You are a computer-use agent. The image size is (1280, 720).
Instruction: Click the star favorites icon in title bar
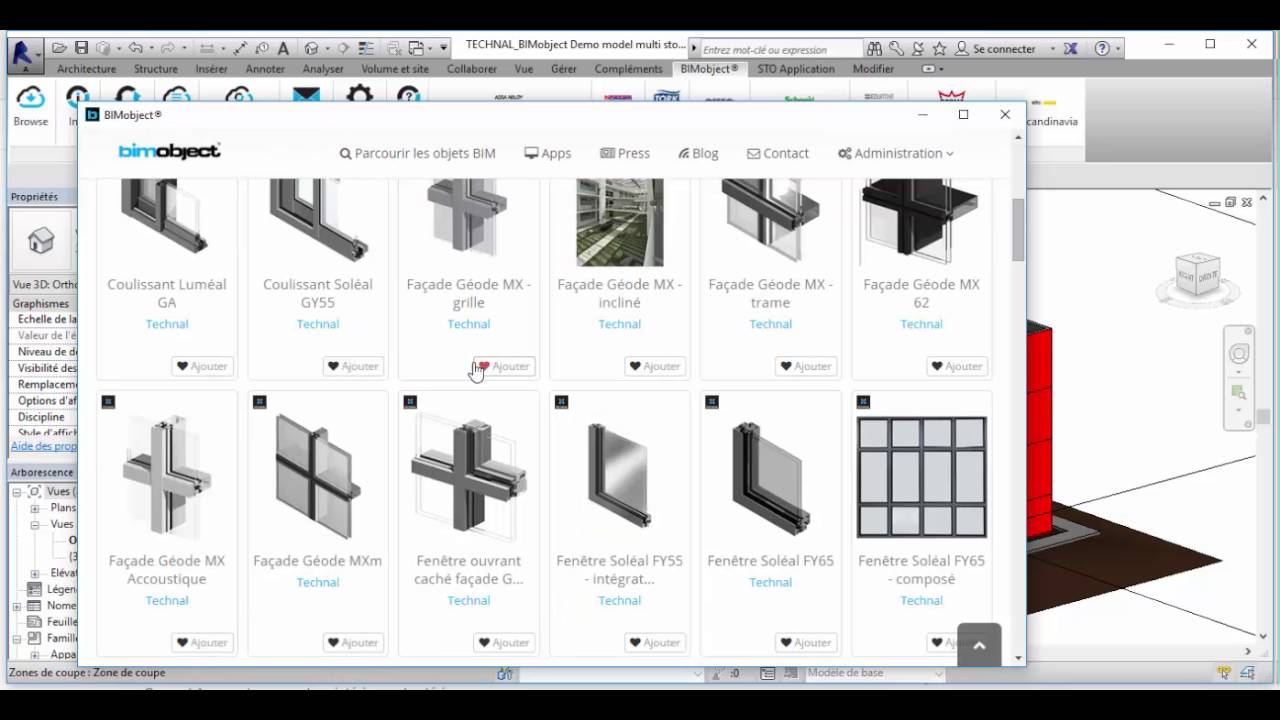click(939, 48)
